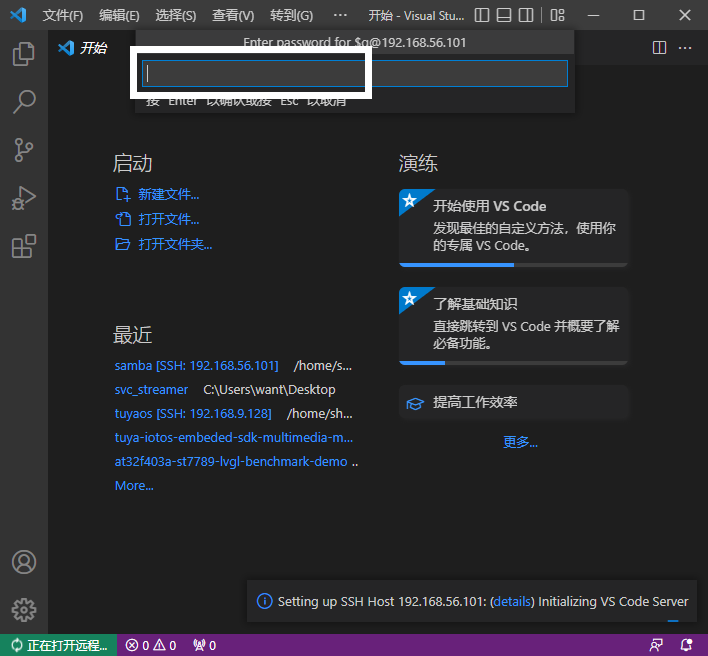
Task: Open the 编辑(E) menu
Action: [x=119, y=16]
